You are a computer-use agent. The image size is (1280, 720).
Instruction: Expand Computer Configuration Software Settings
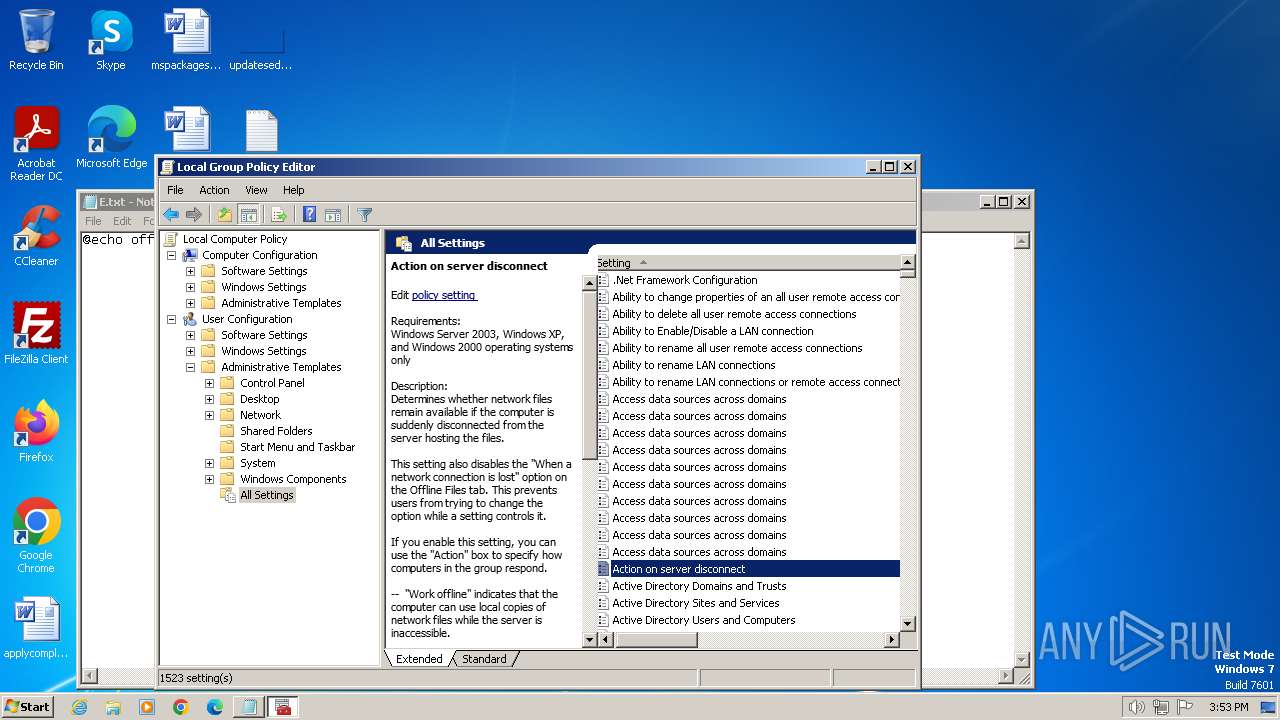tap(190, 271)
